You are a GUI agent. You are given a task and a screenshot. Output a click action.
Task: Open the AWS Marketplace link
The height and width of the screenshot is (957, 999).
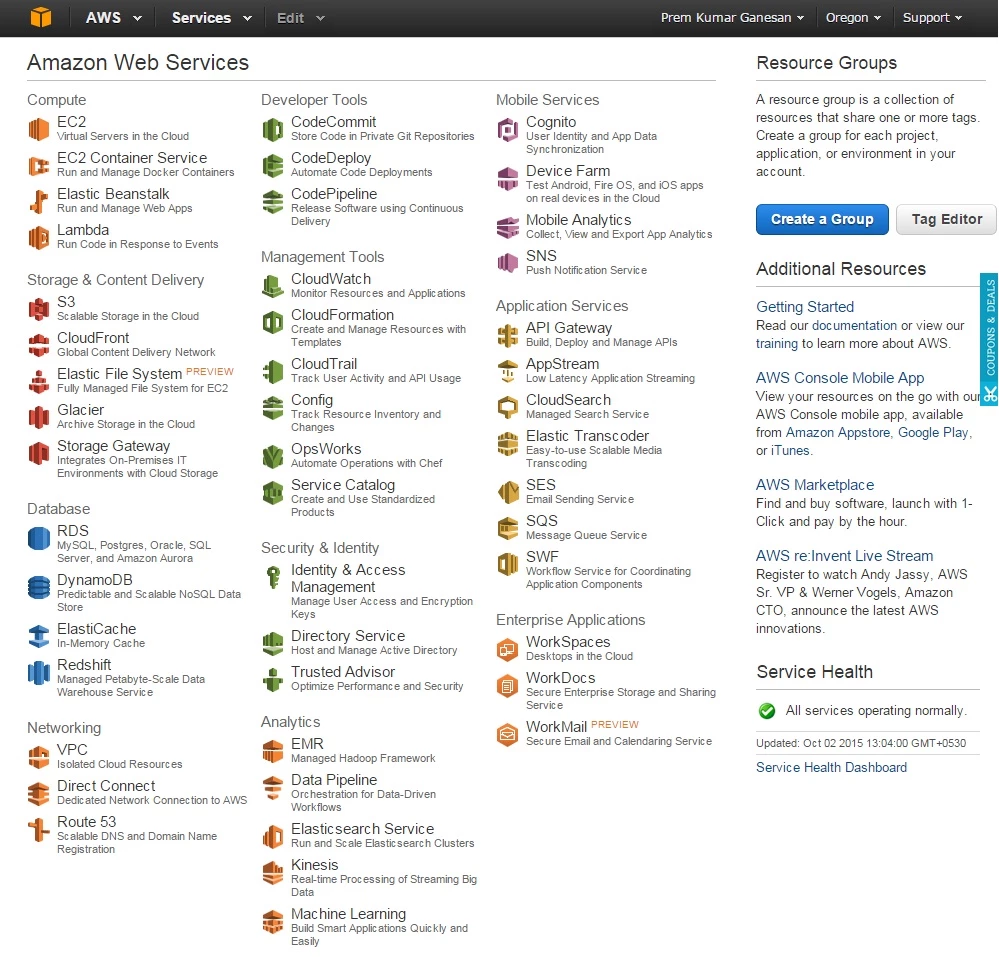(x=815, y=485)
